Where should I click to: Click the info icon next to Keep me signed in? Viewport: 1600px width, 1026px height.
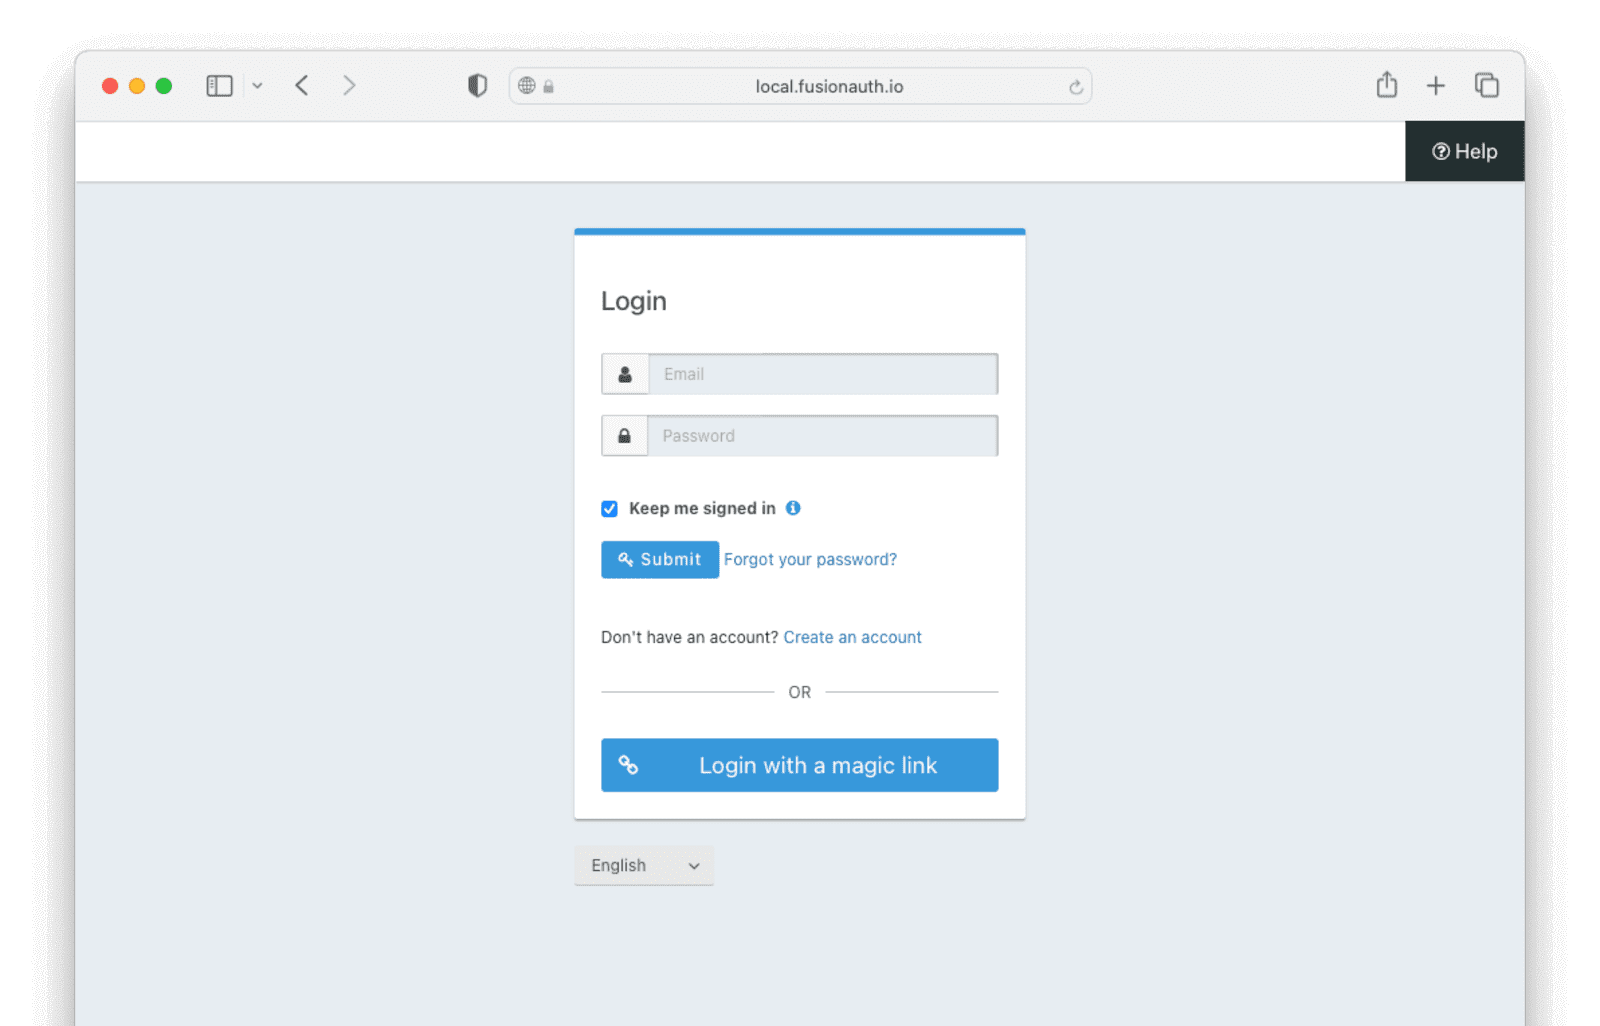[x=793, y=508]
